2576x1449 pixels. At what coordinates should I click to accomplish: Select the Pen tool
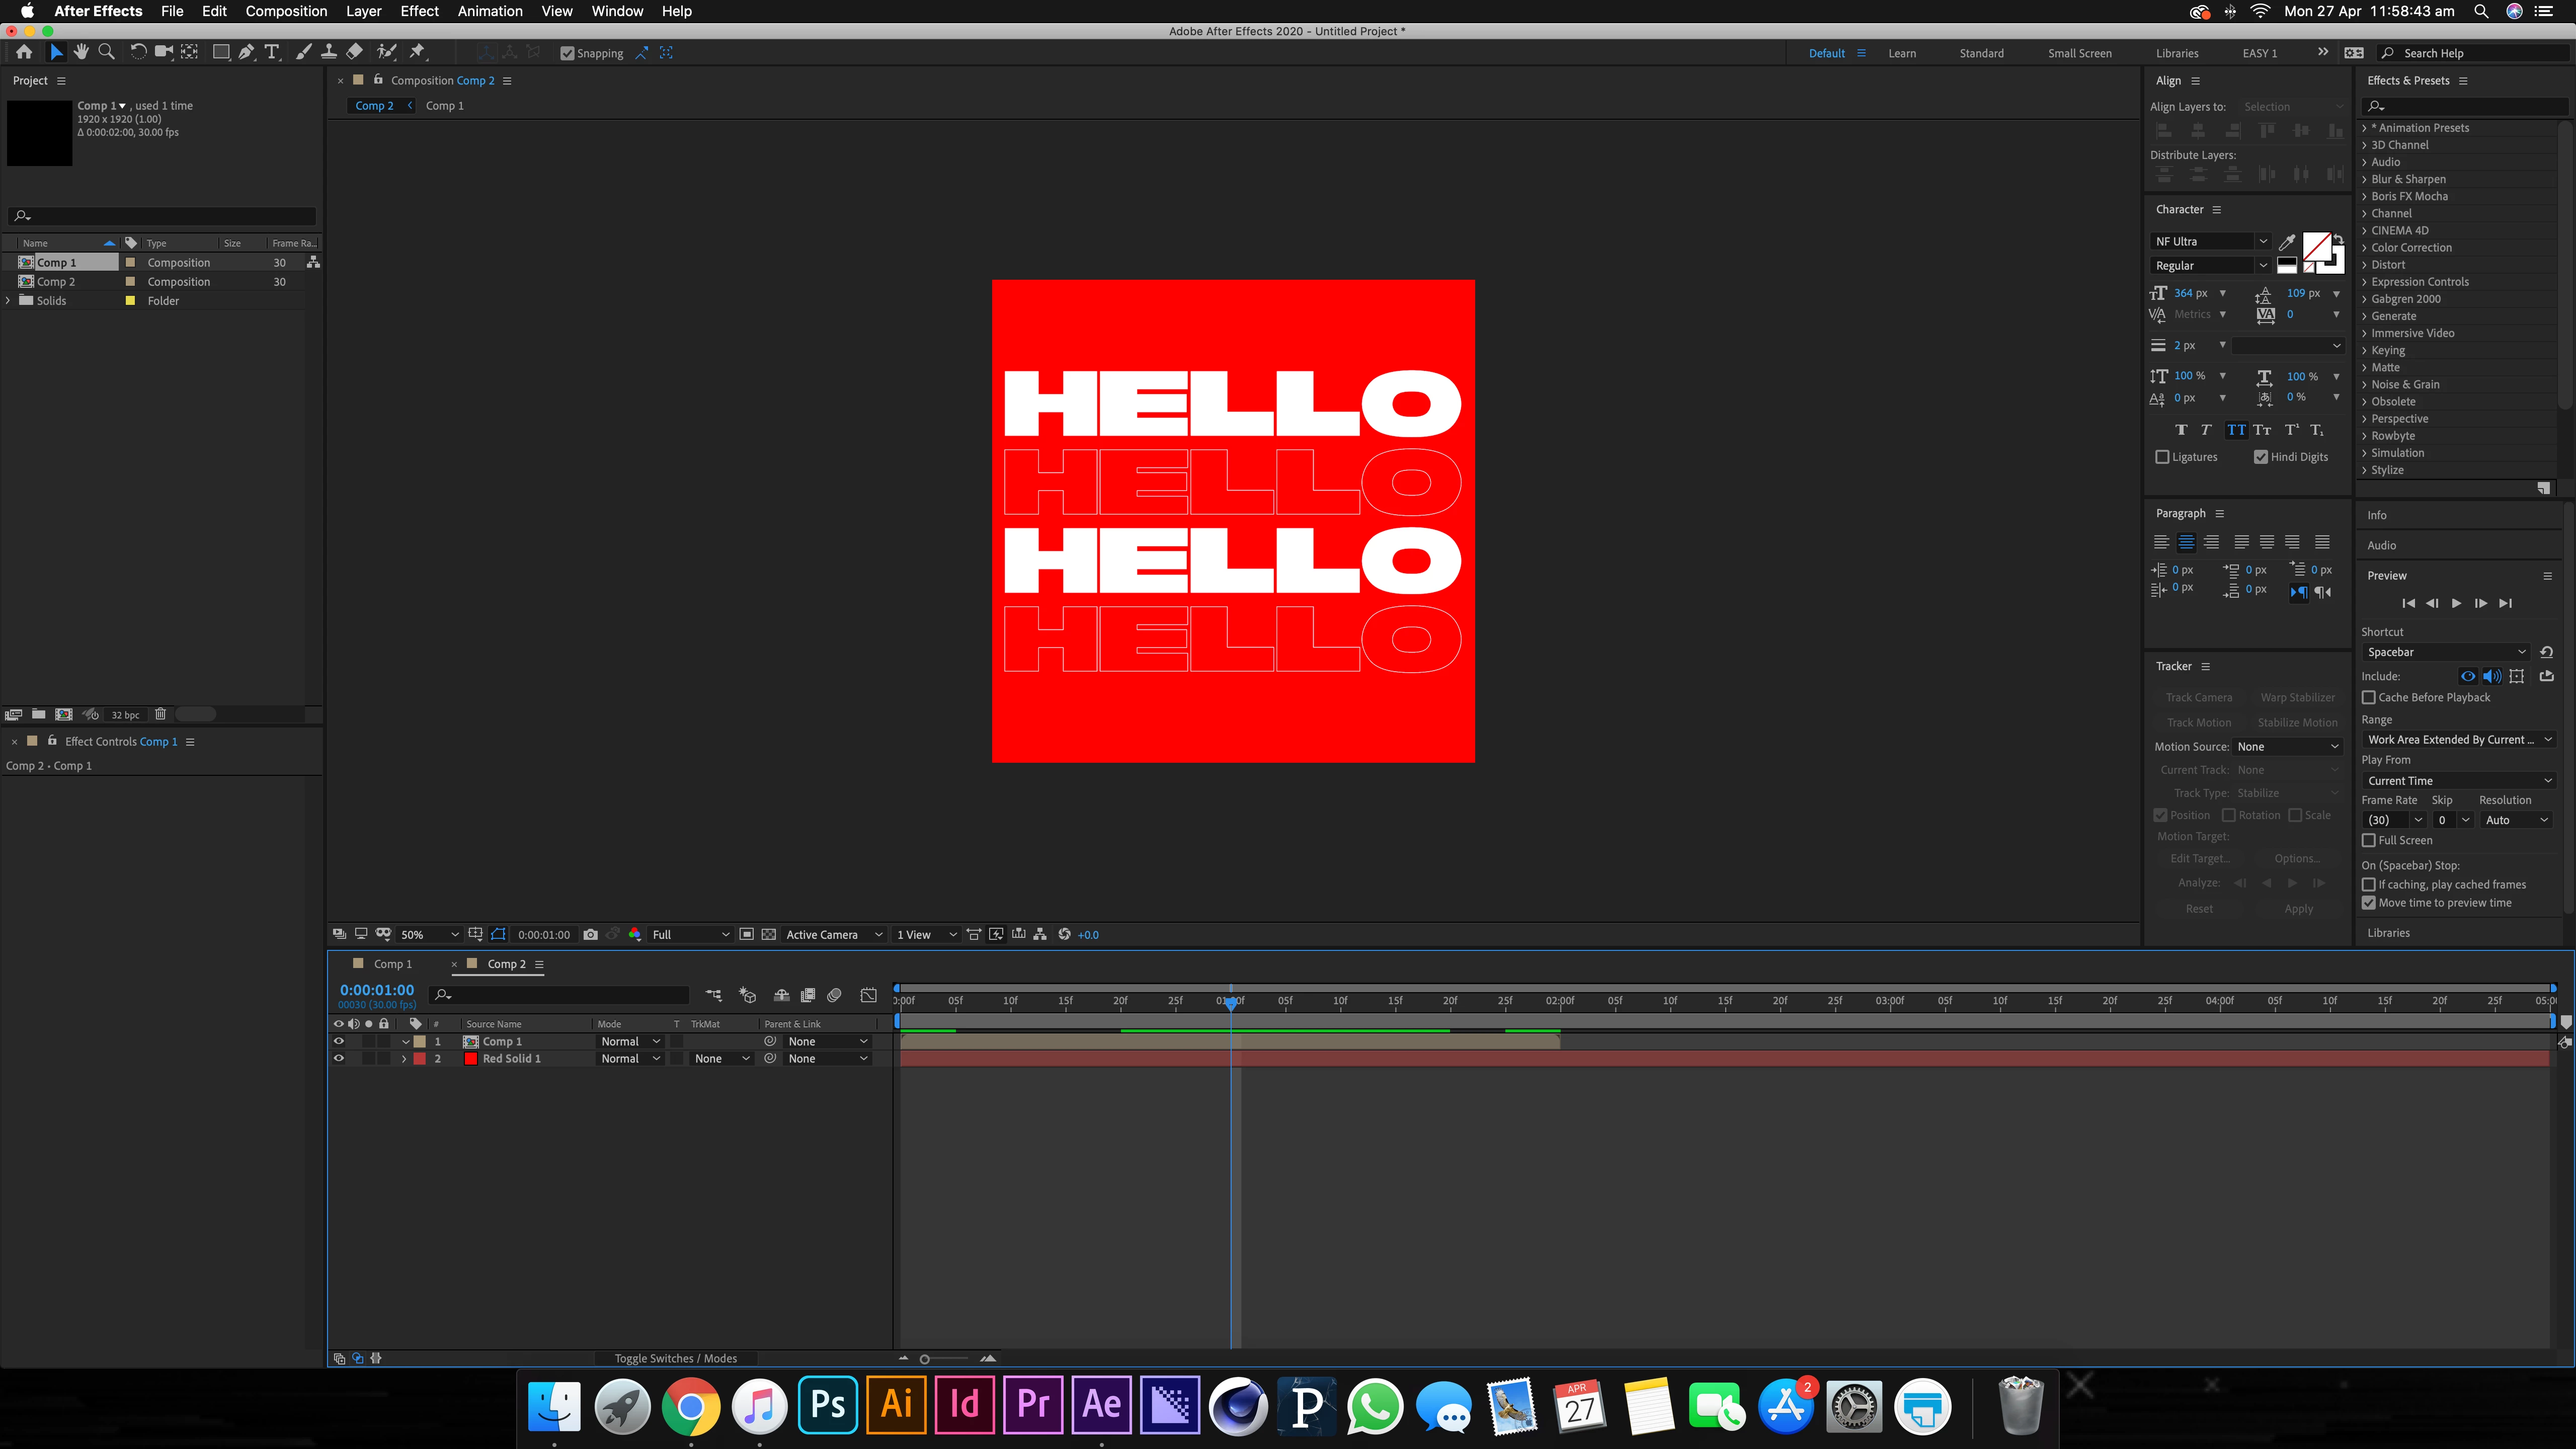tap(246, 52)
